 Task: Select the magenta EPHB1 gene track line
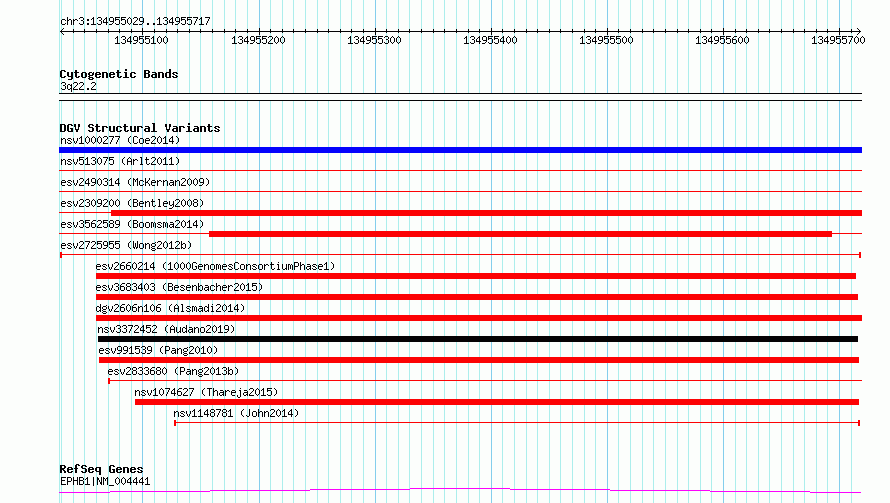(x=460, y=491)
